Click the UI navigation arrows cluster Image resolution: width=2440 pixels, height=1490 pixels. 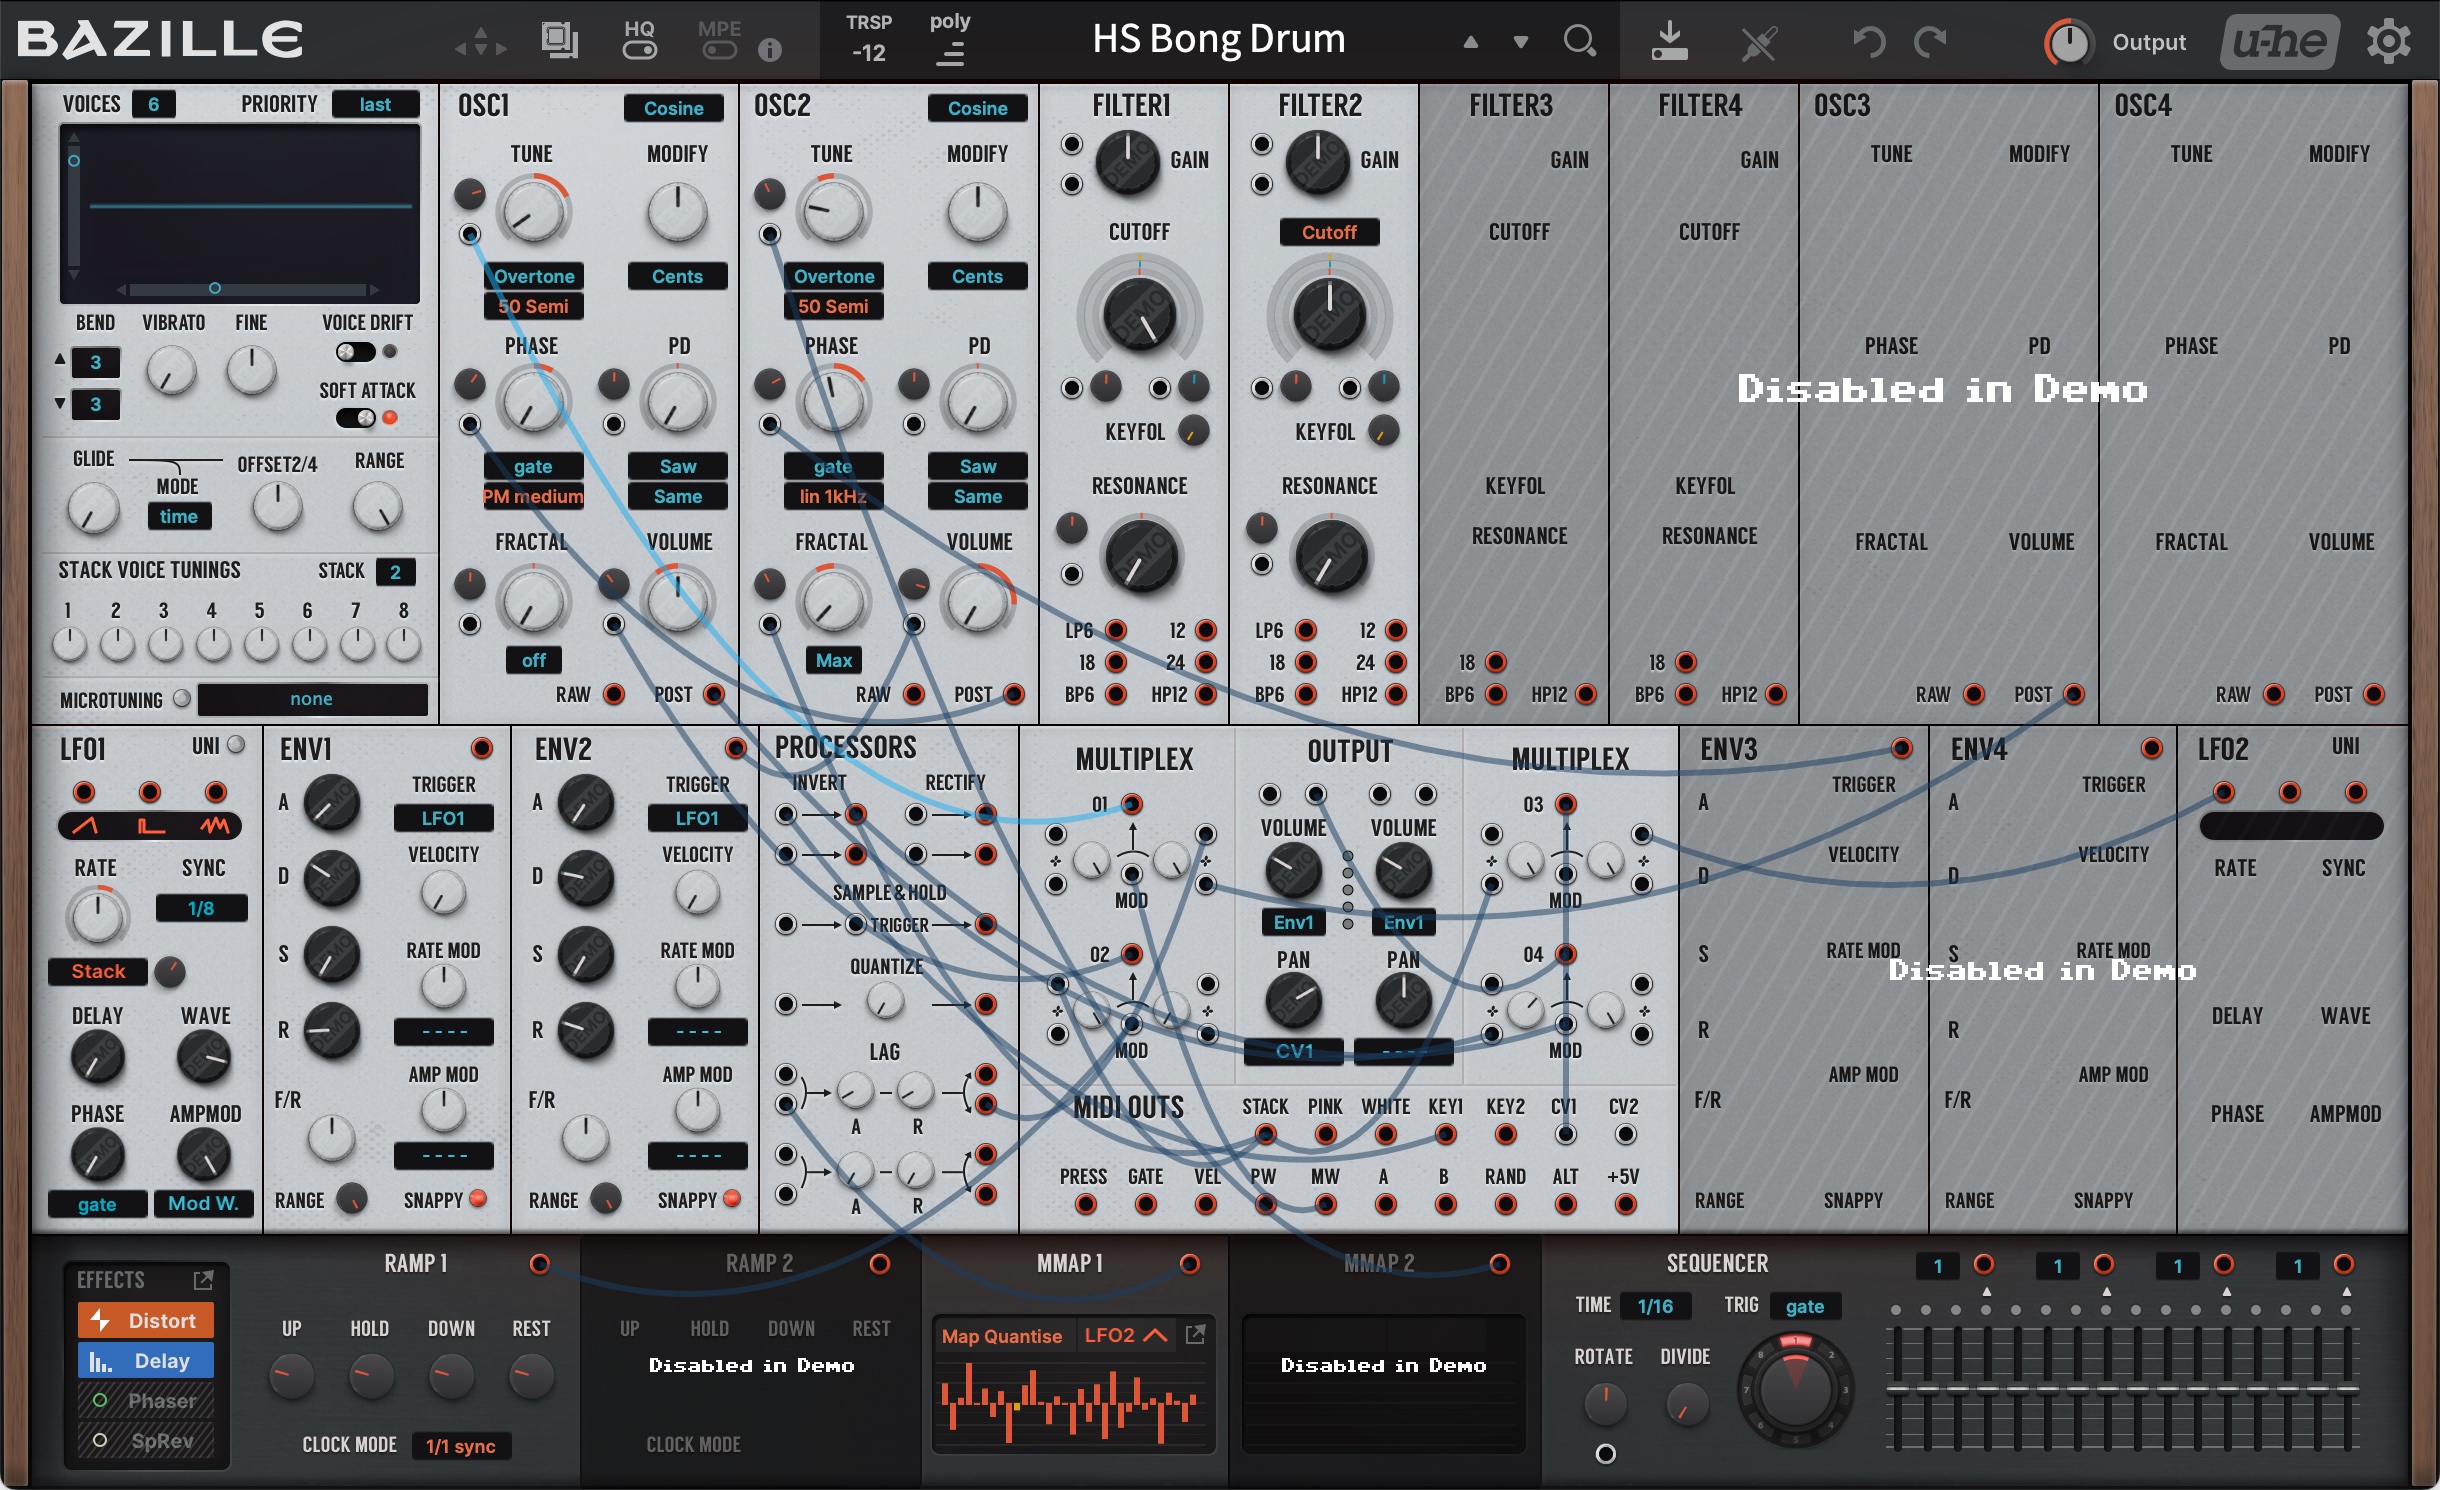pos(481,41)
